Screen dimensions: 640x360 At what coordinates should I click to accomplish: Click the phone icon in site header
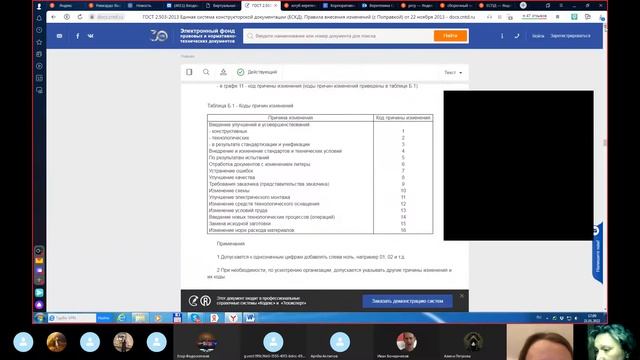click(x=517, y=36)
